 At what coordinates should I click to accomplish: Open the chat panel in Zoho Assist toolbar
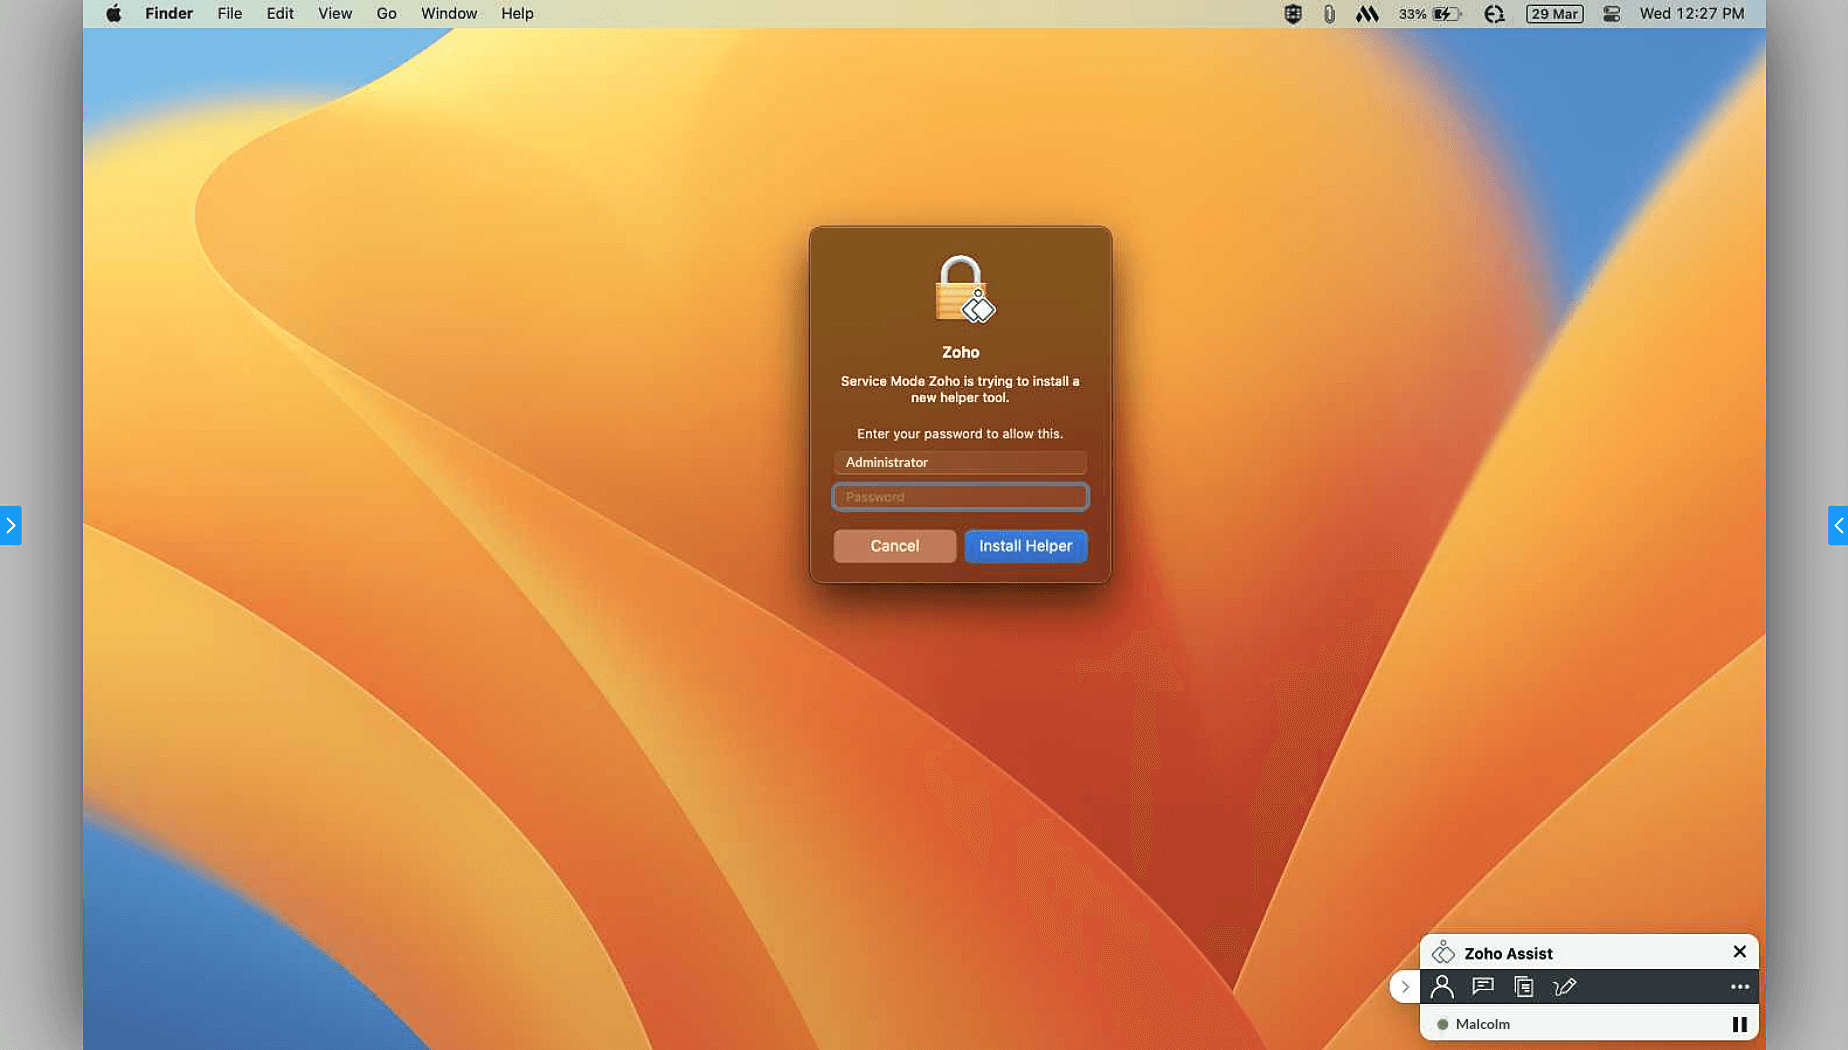coord(1482,986)
